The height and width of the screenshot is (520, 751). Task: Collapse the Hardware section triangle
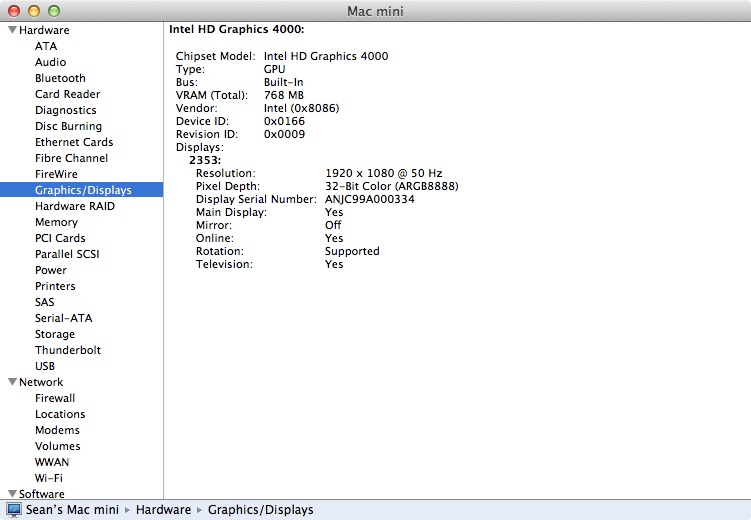pos(12,30)
